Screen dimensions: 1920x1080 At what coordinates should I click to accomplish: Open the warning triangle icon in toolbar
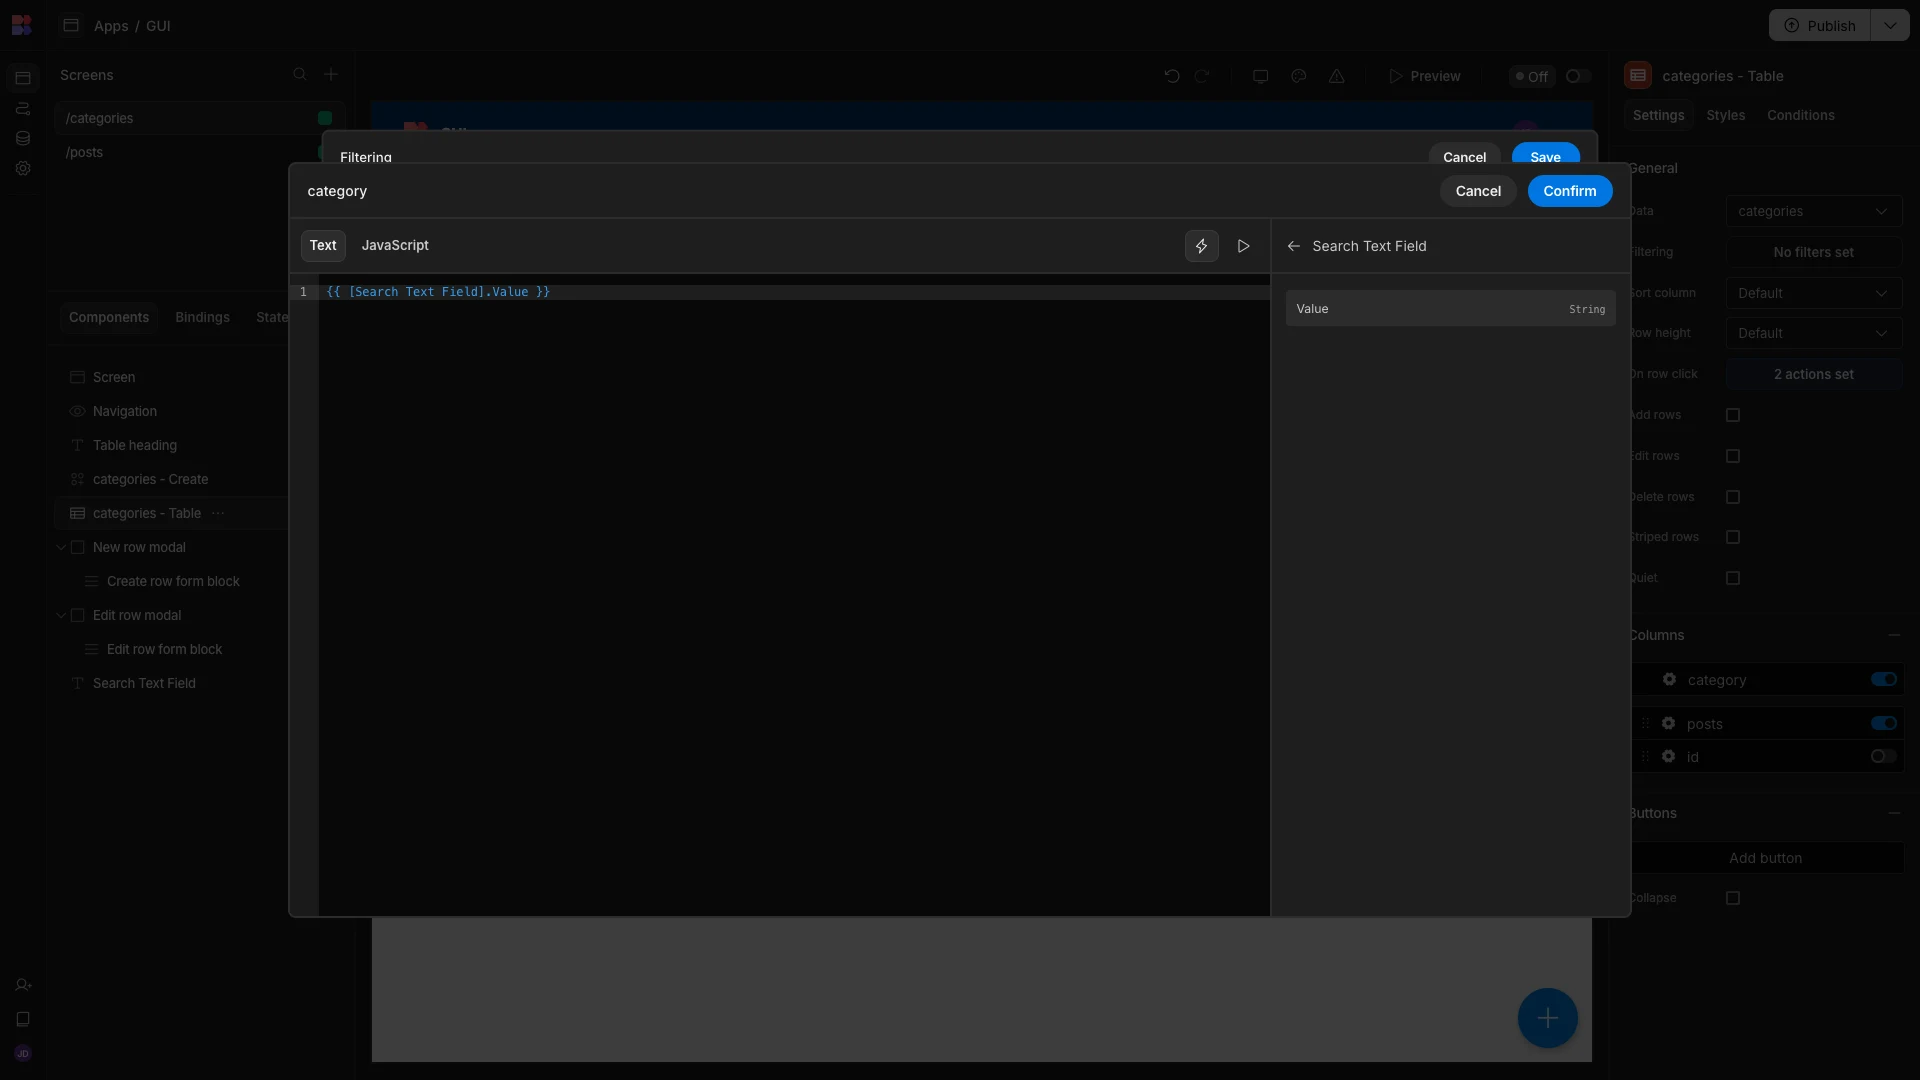click(x=1336, y=76)
